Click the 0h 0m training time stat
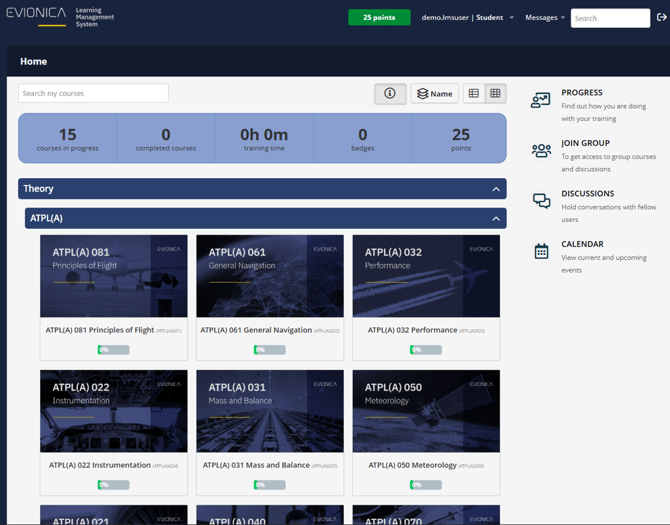 tap(264, 139)
